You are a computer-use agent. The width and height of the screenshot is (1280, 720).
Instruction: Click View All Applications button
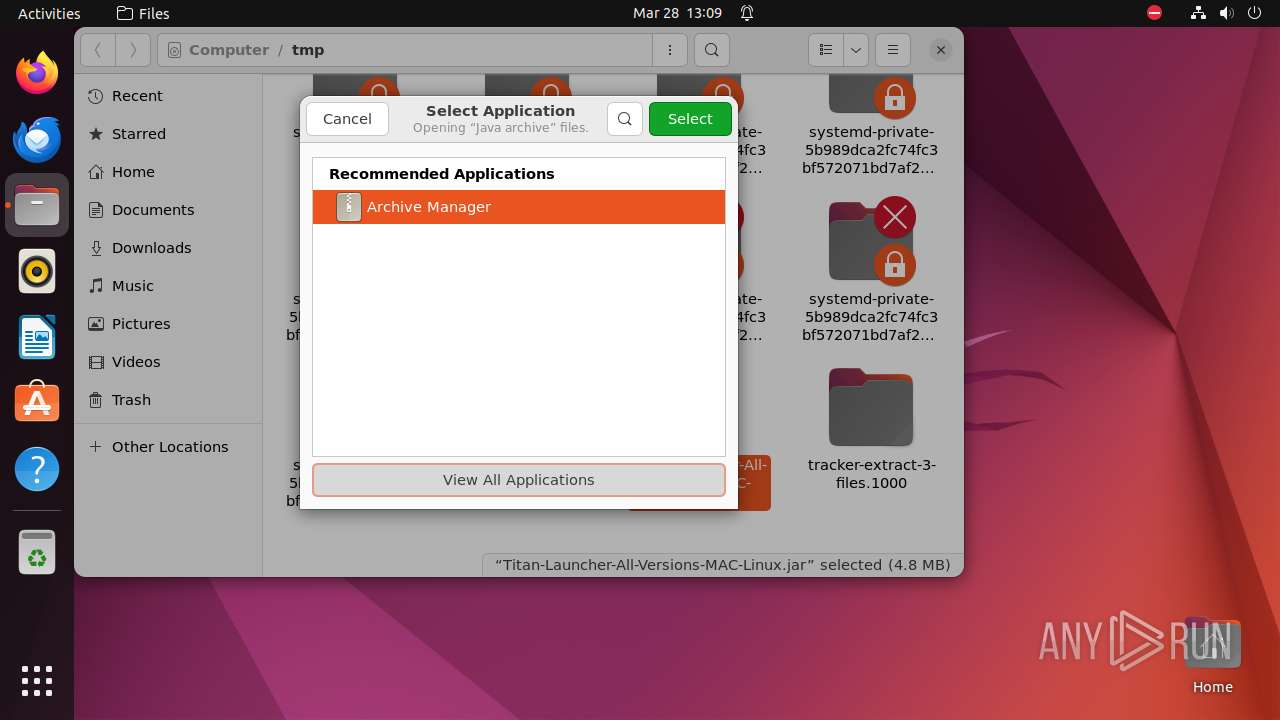click(519, 480)
